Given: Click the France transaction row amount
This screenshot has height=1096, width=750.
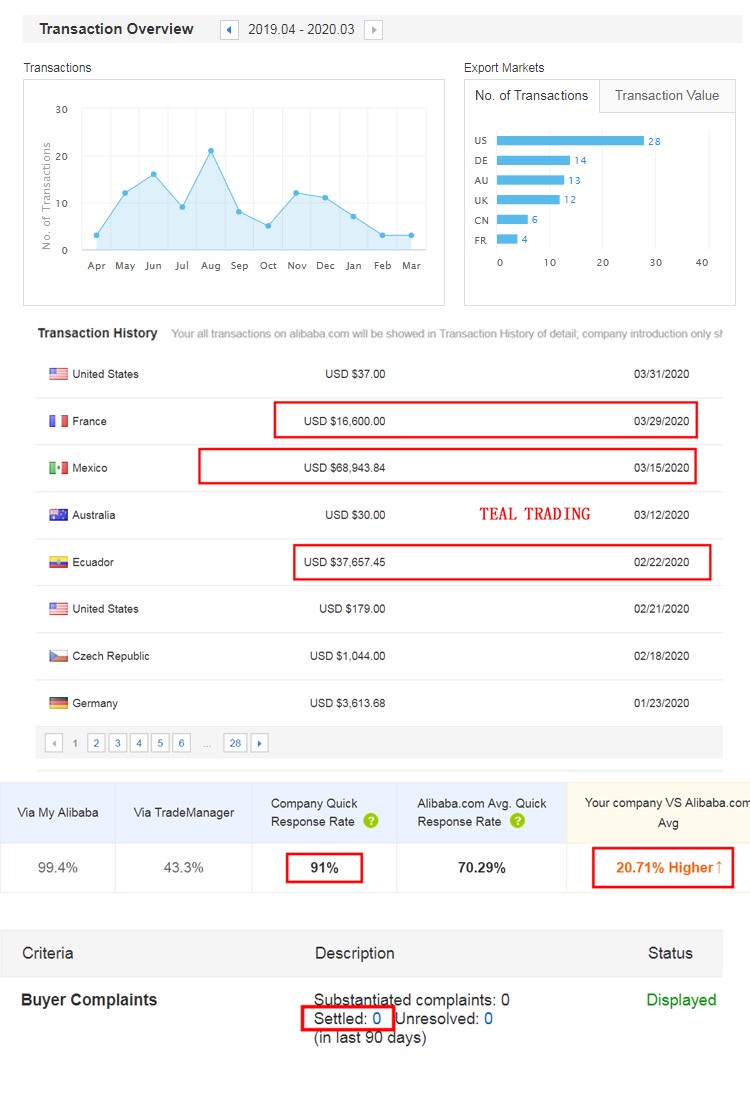Looking at the screenshot, I should pos(344,421).
